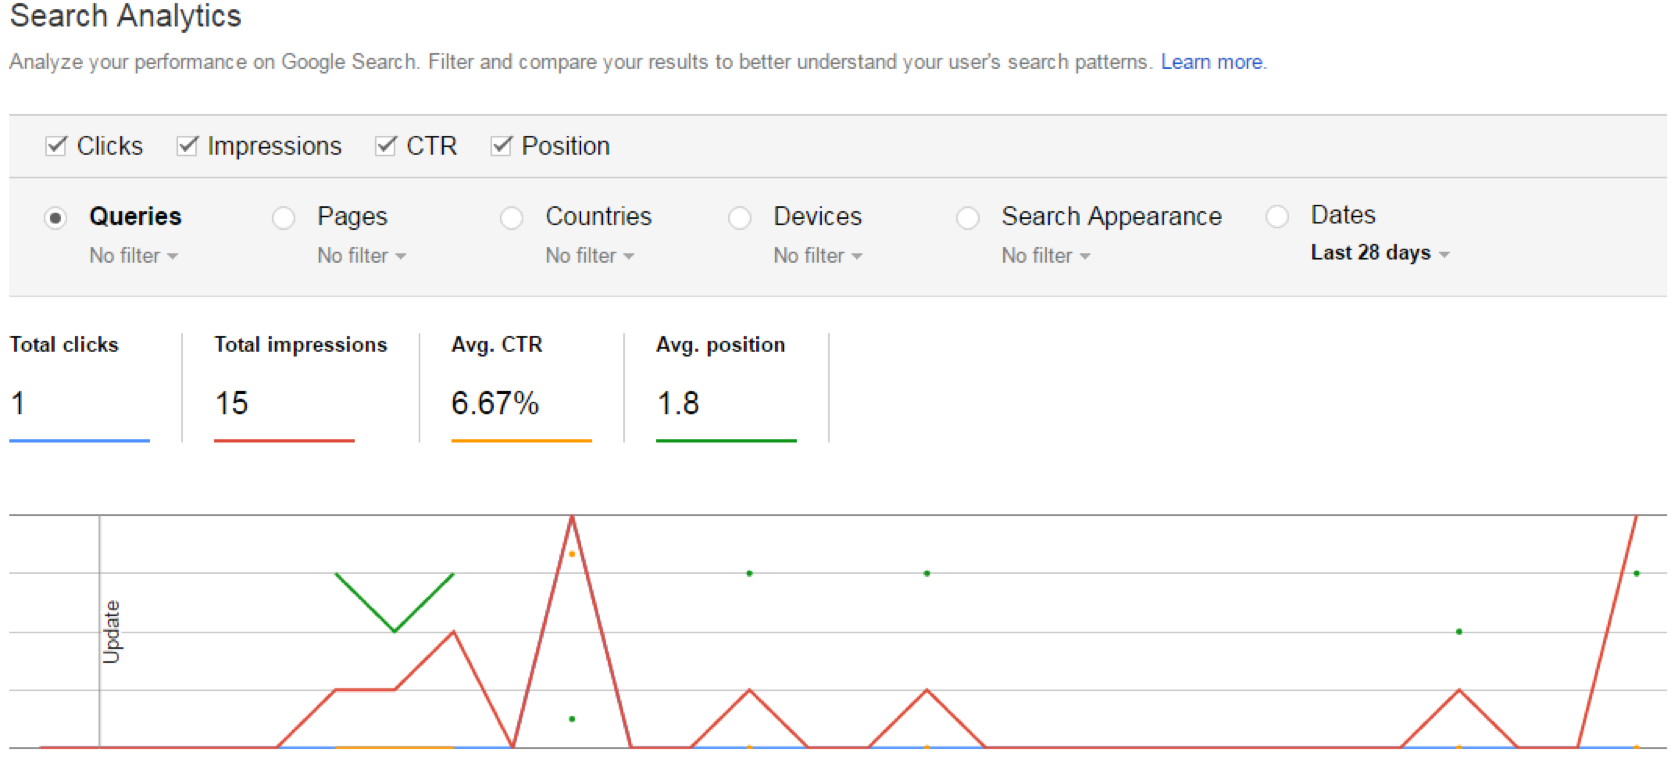Expand the Pages No filter dropdown

pos(361,256)
